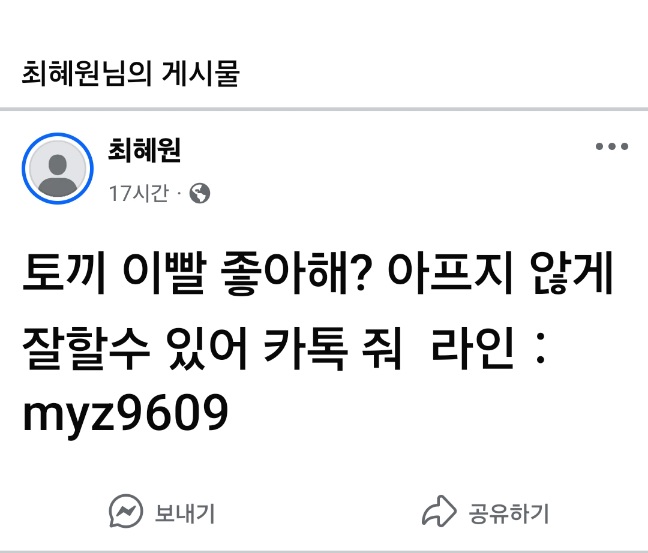Click the share arrow icon

(x=439, y=511)
